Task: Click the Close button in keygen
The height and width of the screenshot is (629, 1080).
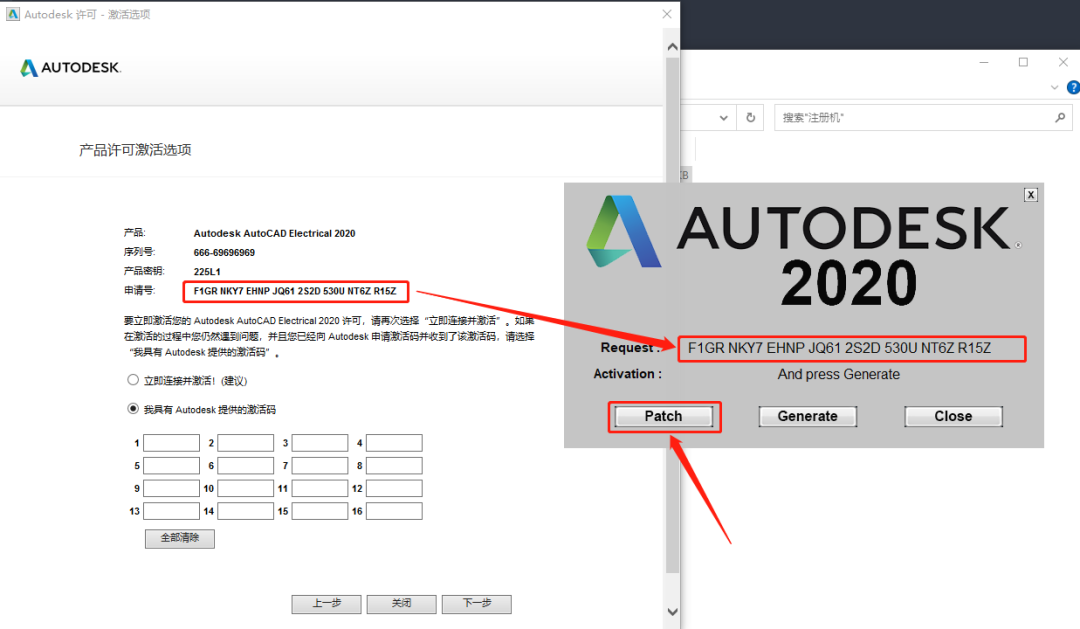Action: 953,416
